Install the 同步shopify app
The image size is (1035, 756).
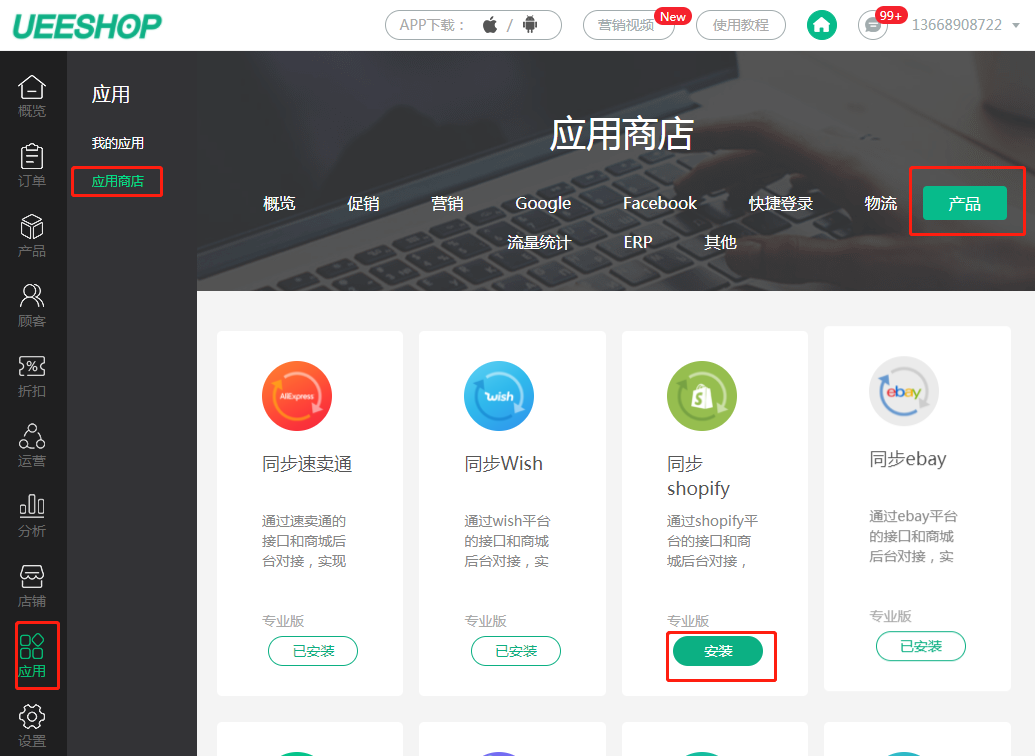(718, 651)
